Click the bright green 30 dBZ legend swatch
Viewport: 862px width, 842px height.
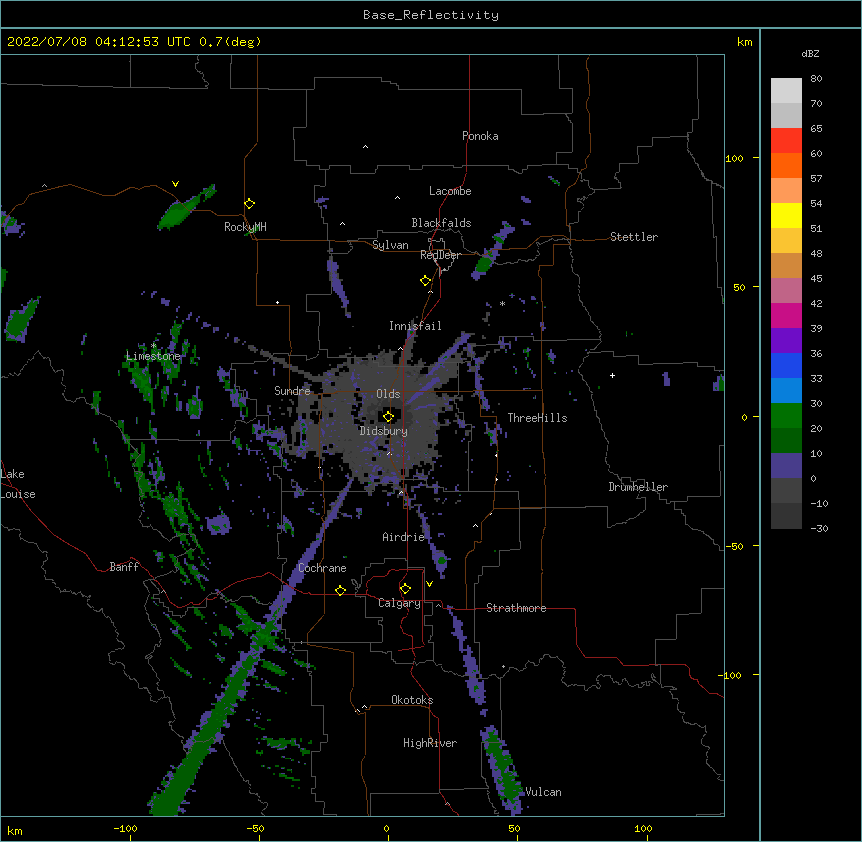pos(786,416)
